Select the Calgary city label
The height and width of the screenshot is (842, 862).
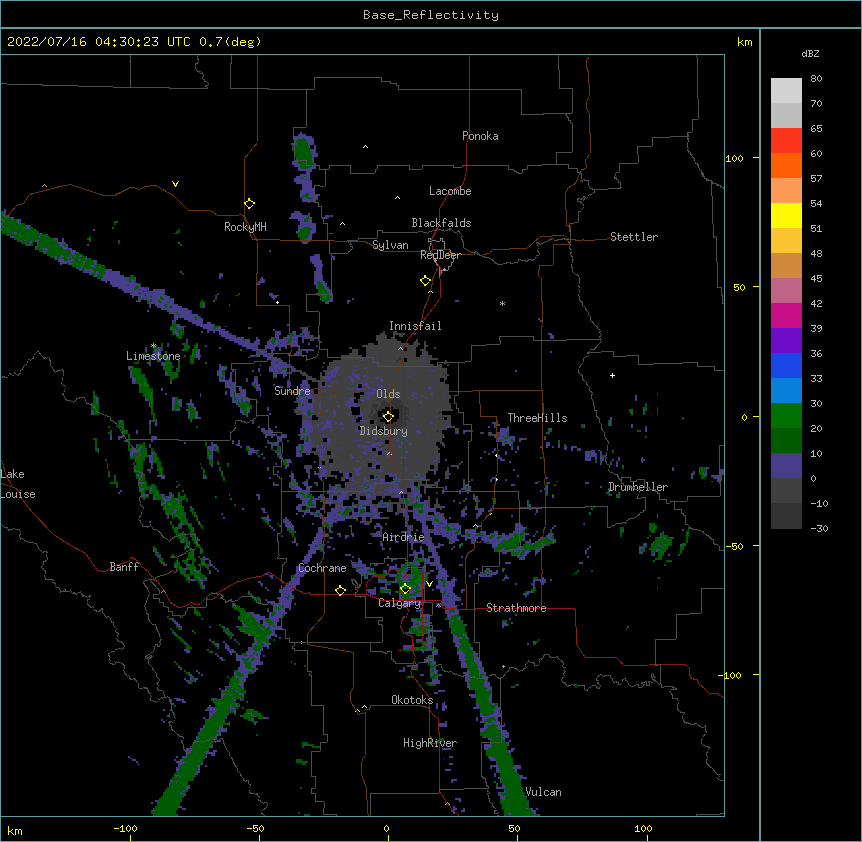click(x=400, y=603)
